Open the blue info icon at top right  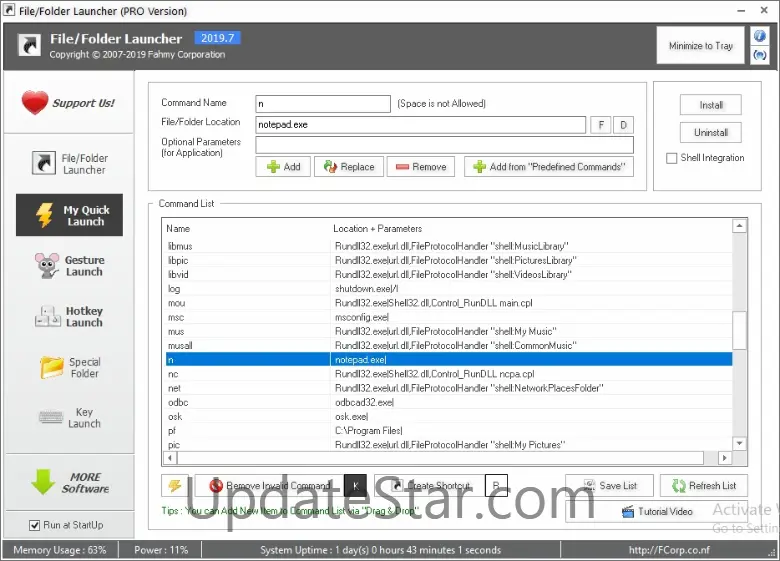[760, 36]
